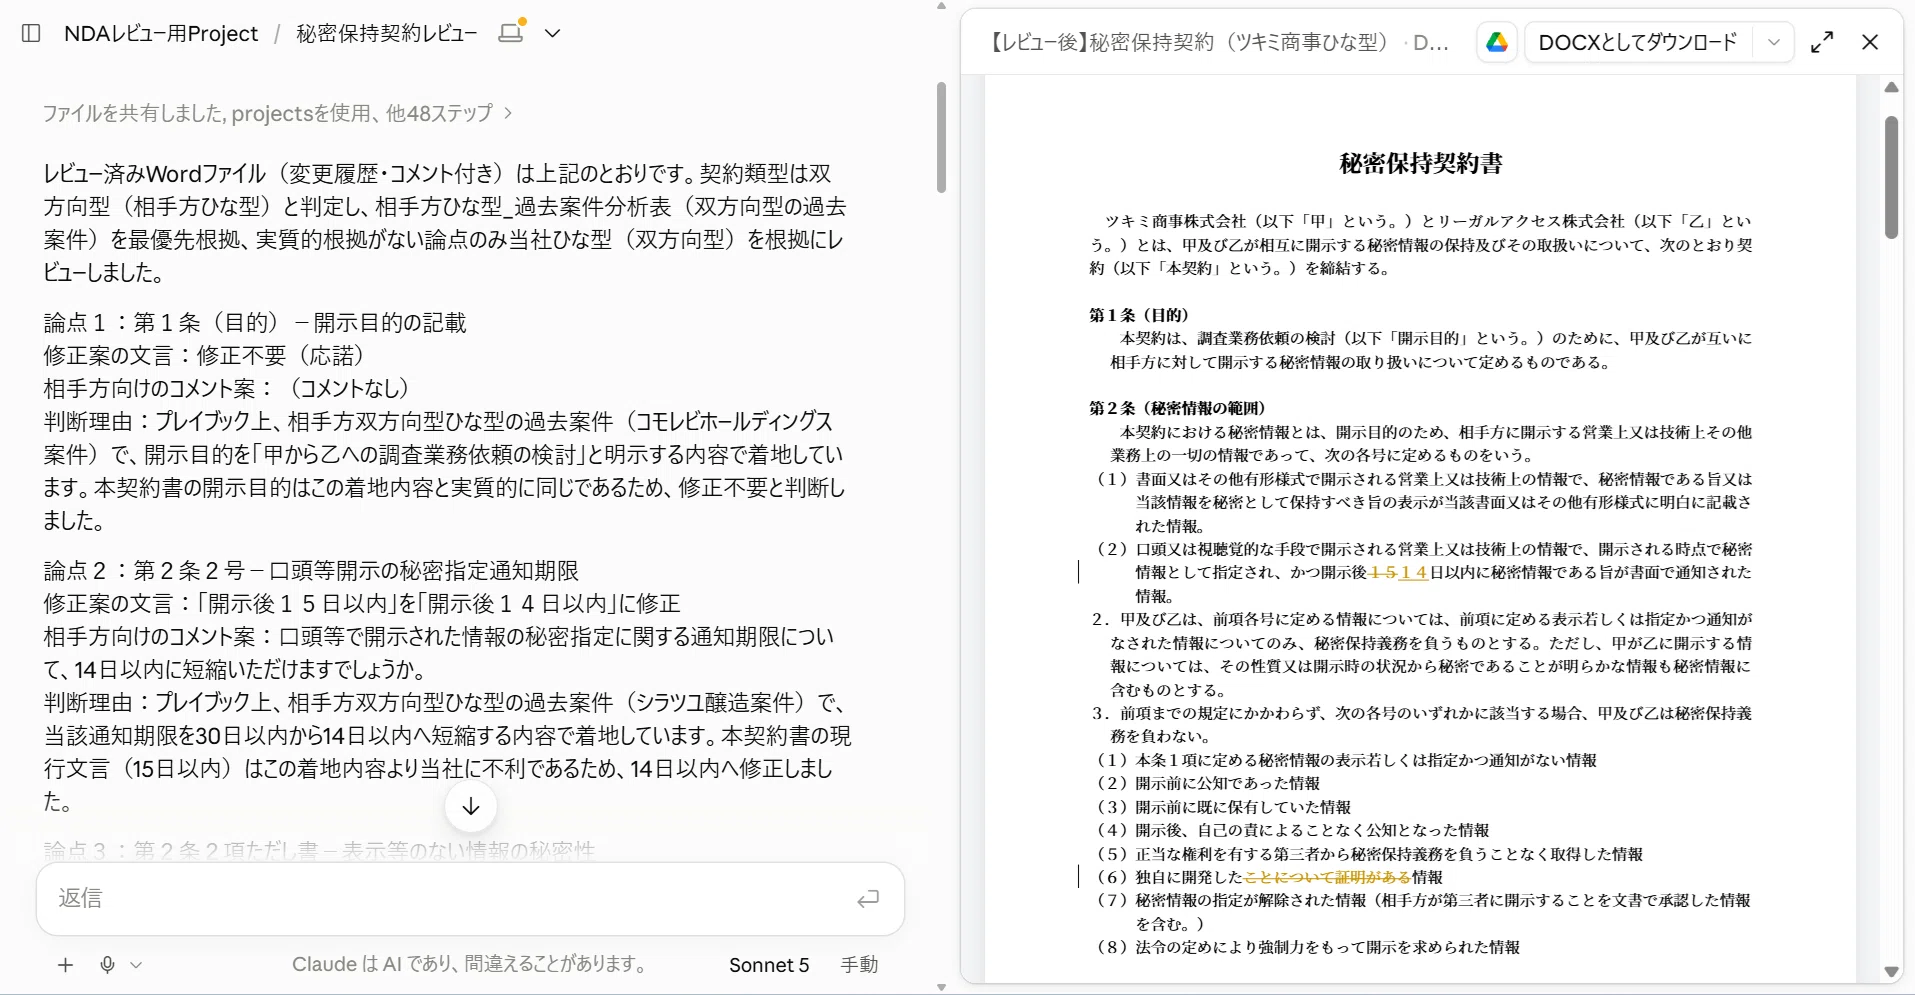The width and height of the screenshot is (1915, 995).
Task: Open the NDAレビュー用Project breadcrumb
Action: point(161,33)
